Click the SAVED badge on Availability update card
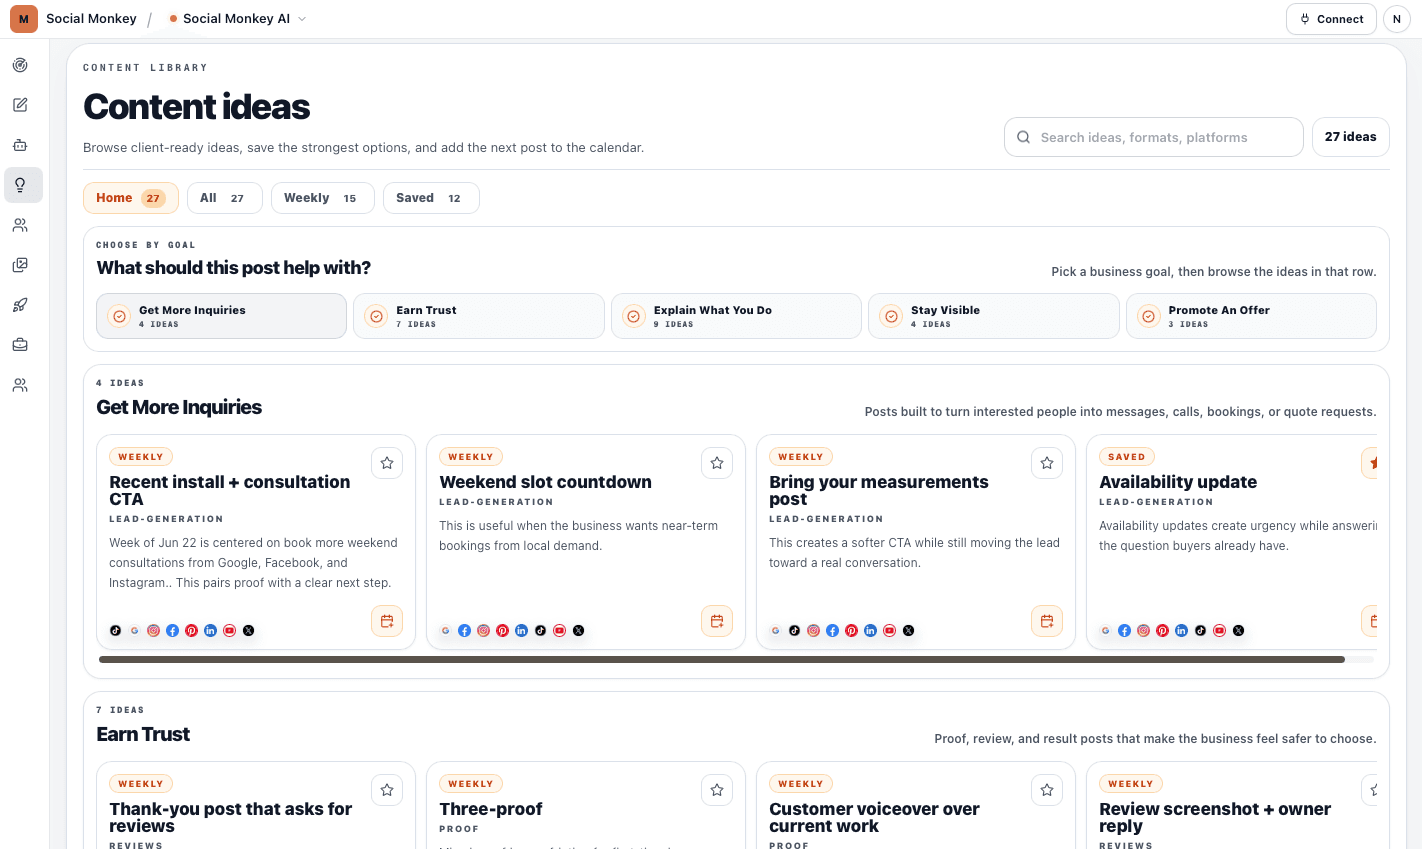This screenshot has width=1422, height=849. [1127, 457]
